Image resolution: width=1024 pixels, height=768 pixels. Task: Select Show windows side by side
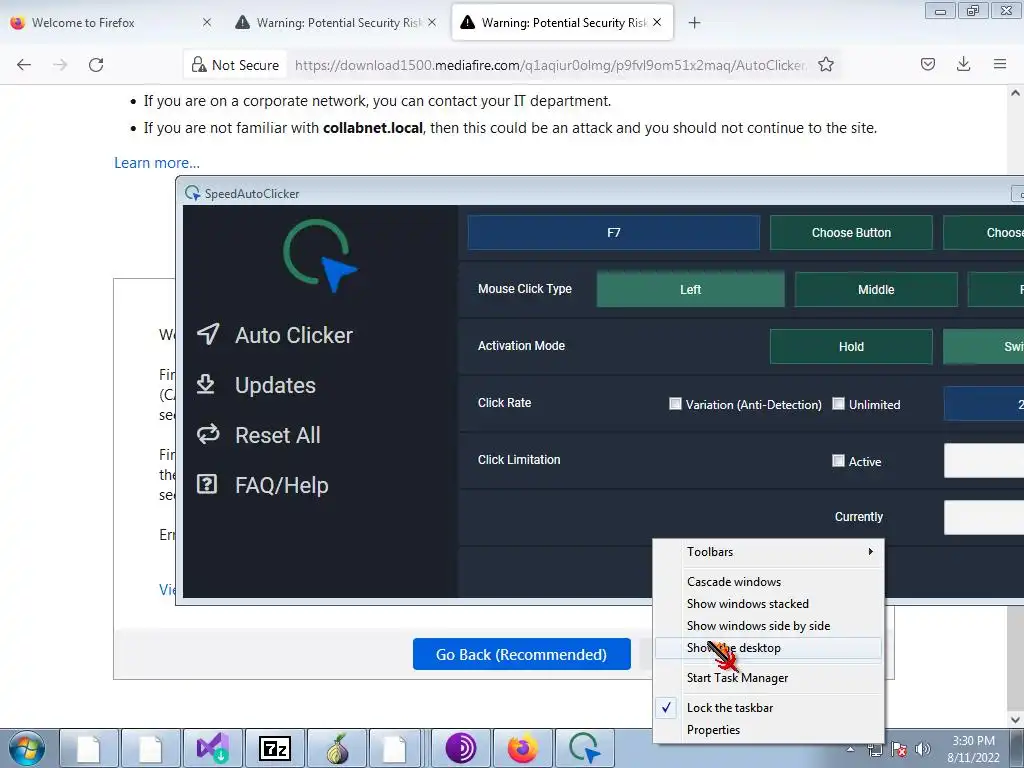[x=768, y=626]
